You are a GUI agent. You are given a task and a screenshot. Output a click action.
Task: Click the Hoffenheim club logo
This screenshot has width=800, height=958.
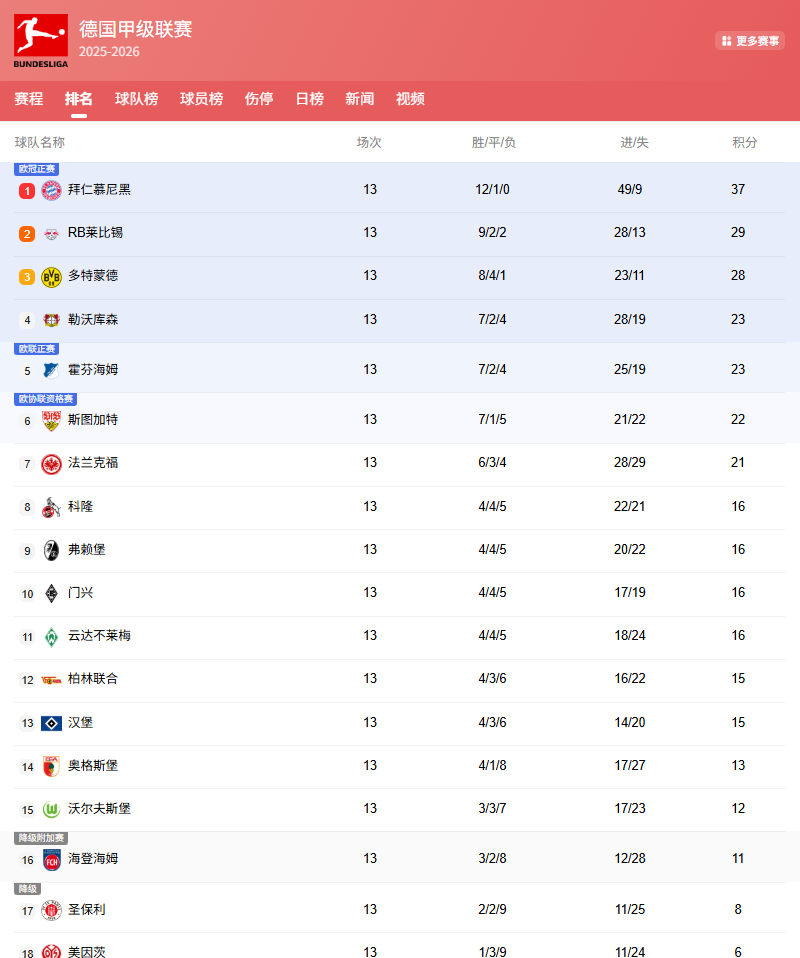[x=51, y=370]
